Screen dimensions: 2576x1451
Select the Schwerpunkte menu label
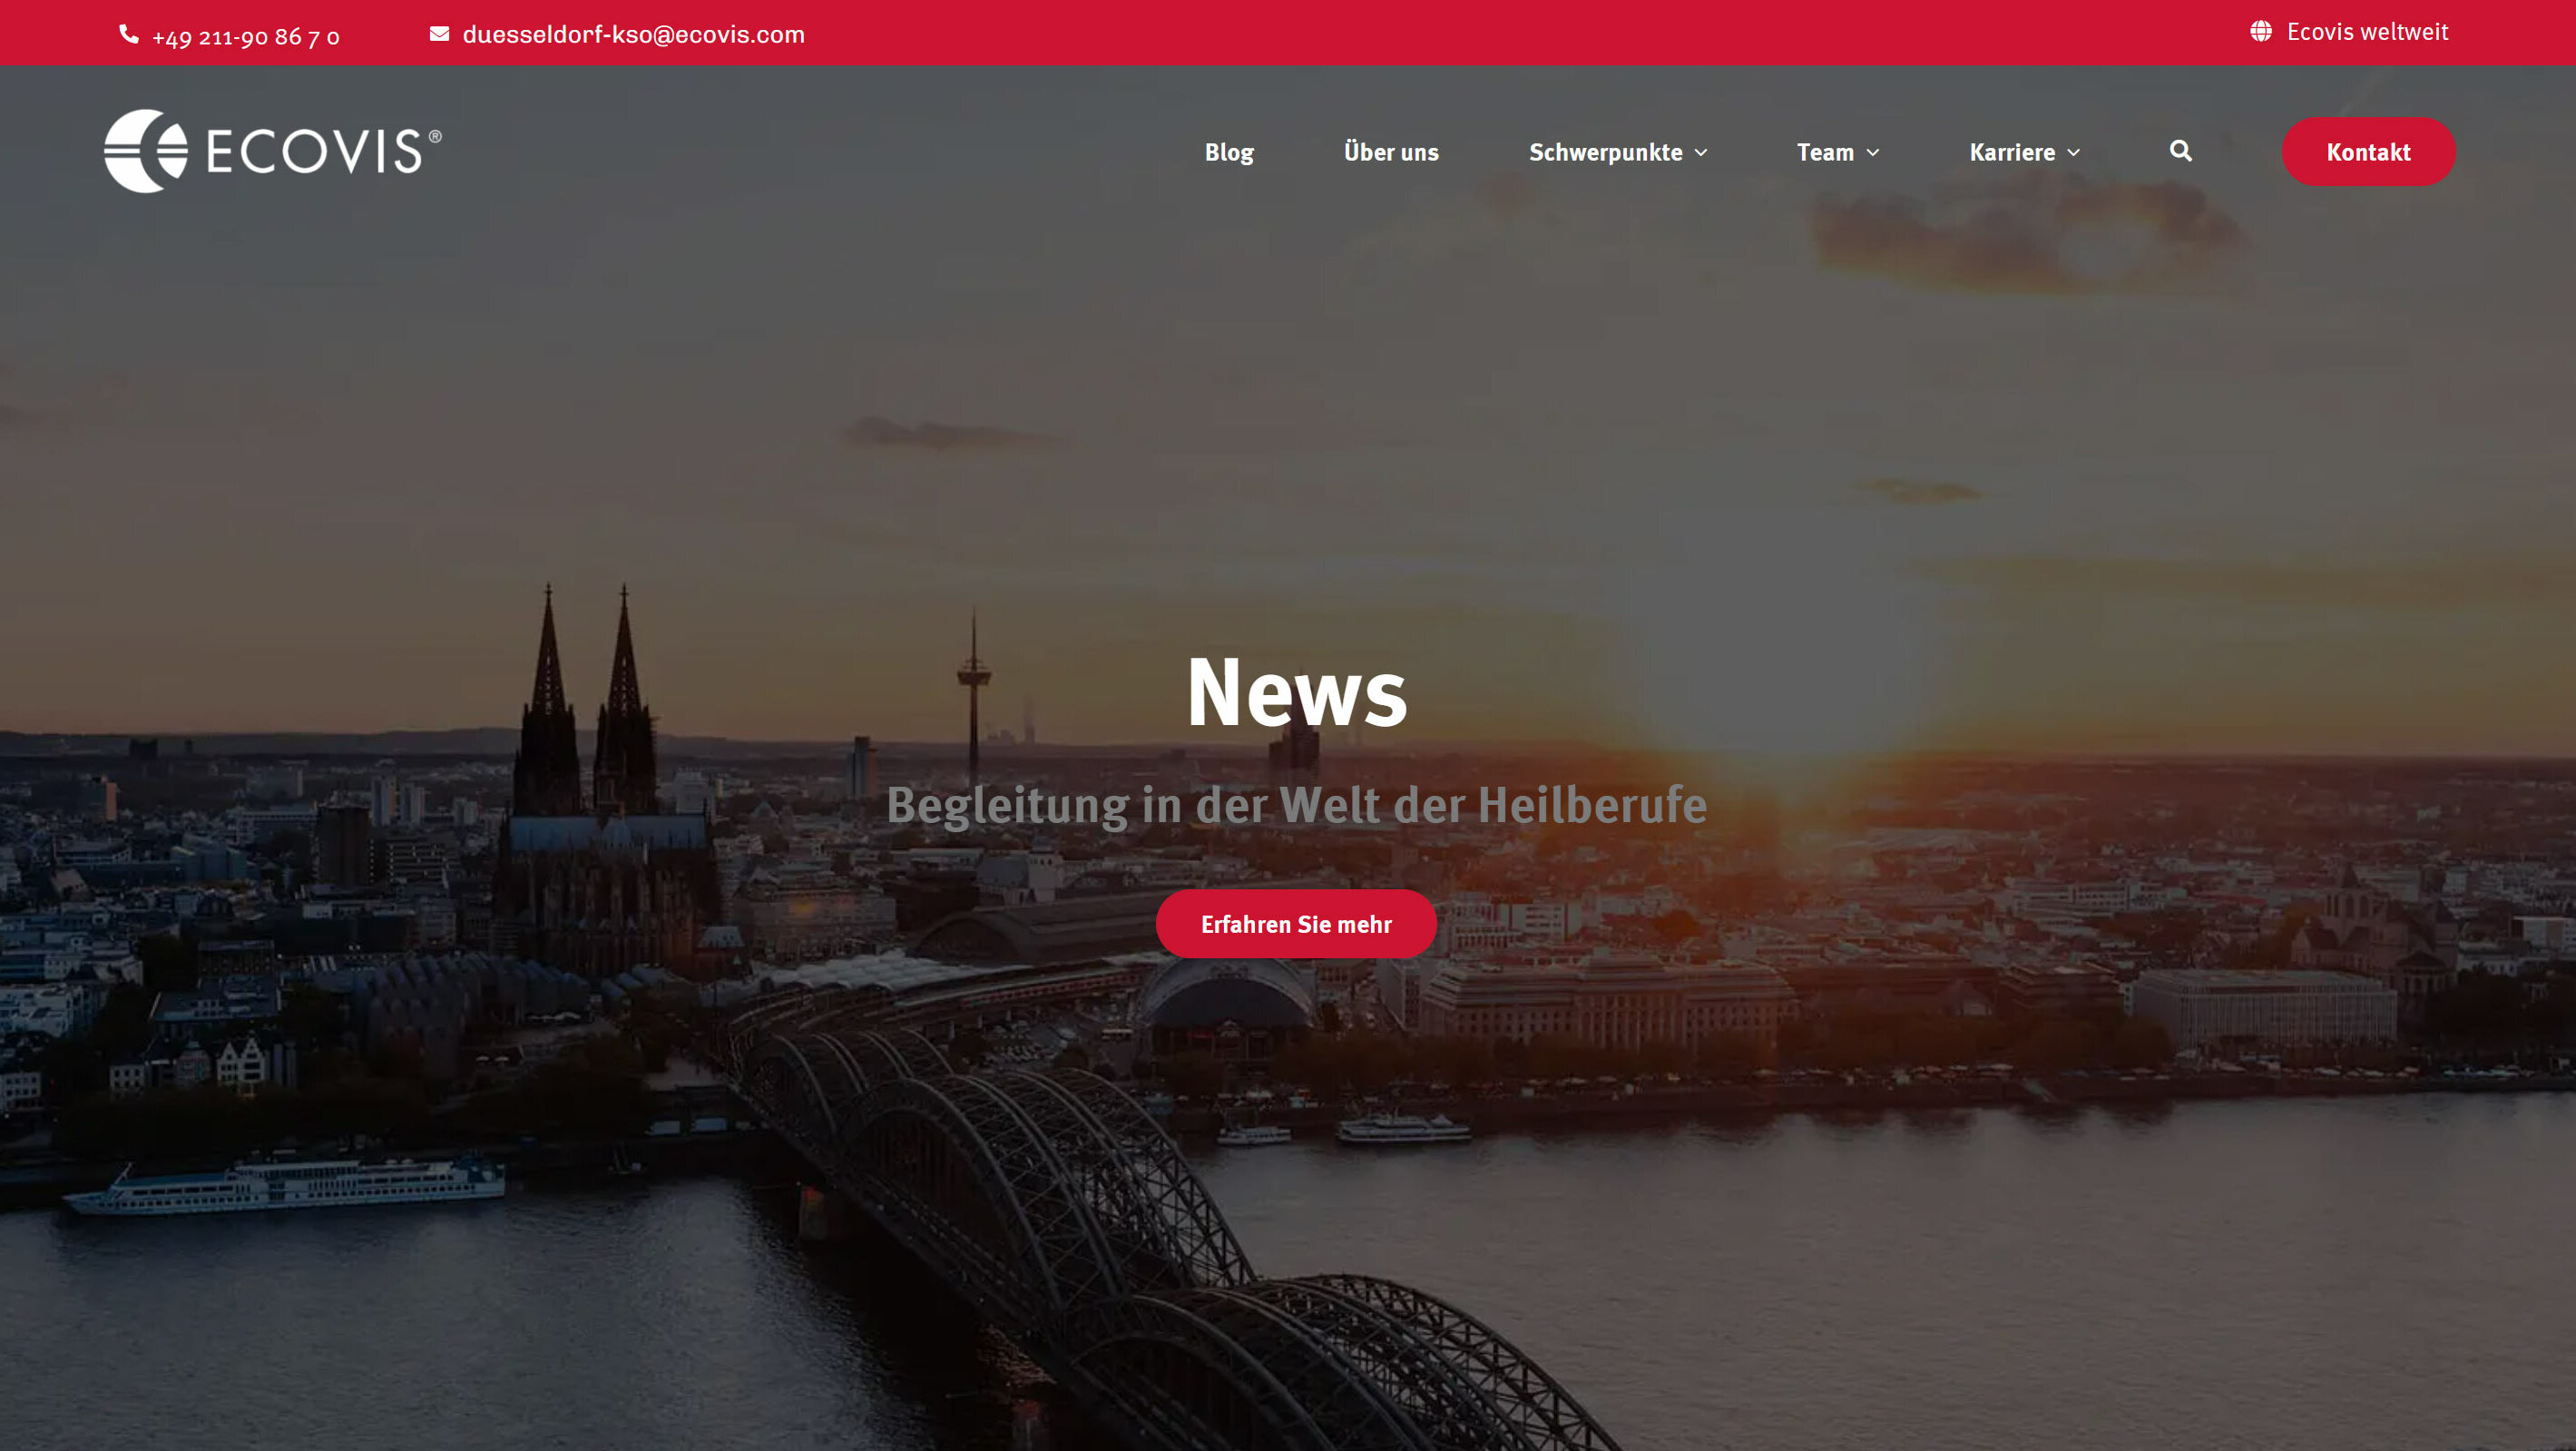click(x=1605, y=152)
